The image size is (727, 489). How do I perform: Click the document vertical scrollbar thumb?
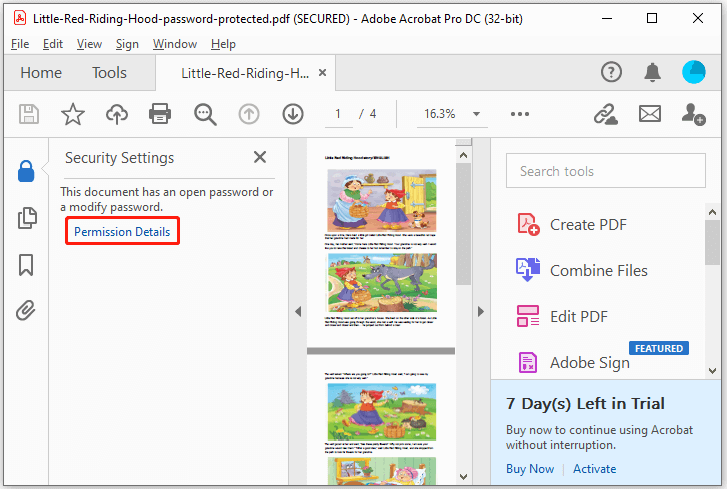coord(463,224)
